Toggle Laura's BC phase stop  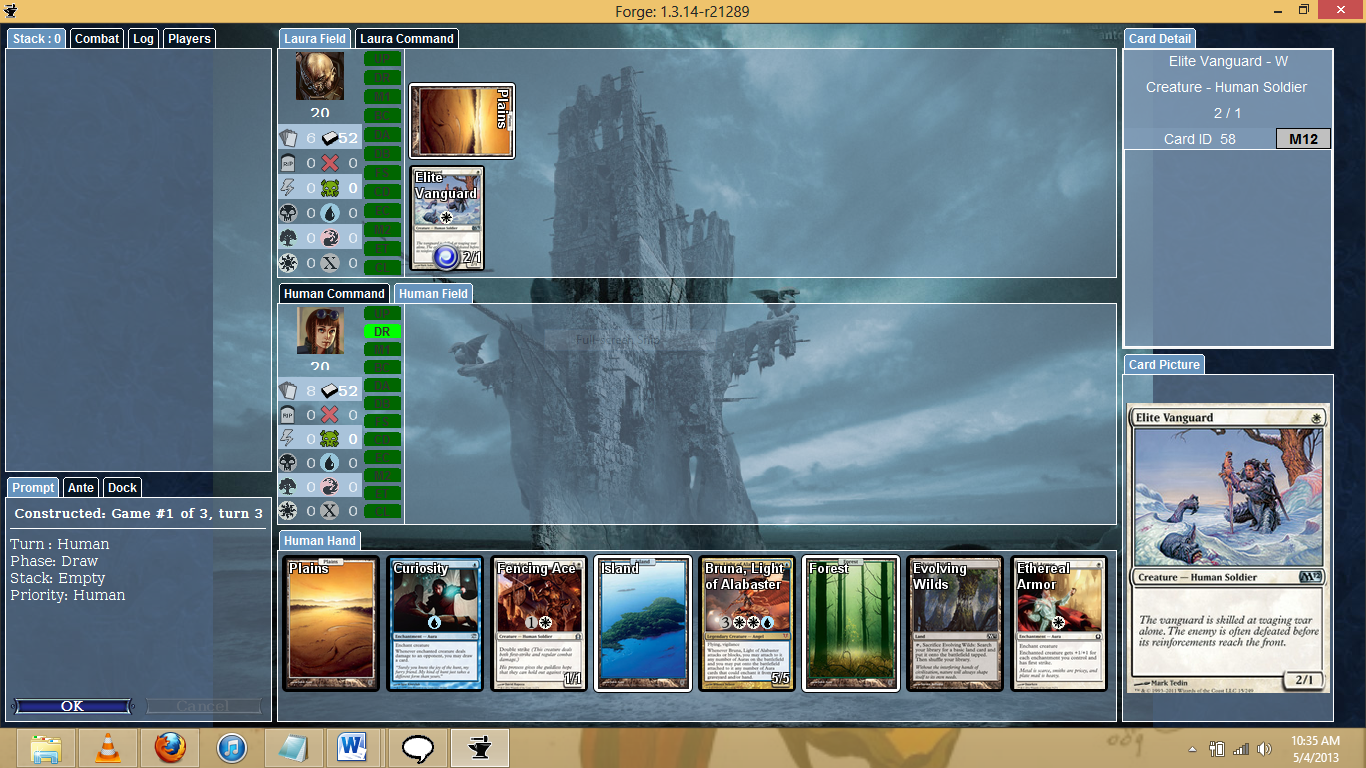click(382, 115)
